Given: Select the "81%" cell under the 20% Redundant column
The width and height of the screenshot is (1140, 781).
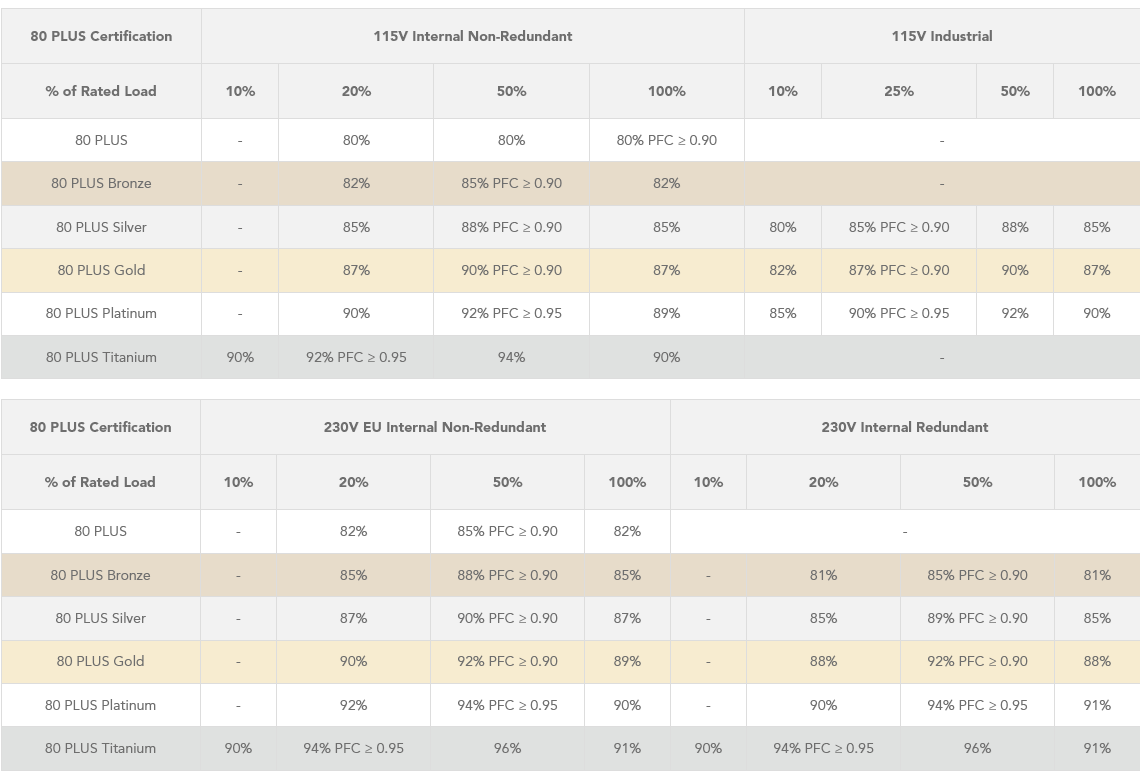Looking at the screenshot, I should (x=823, y=575).
